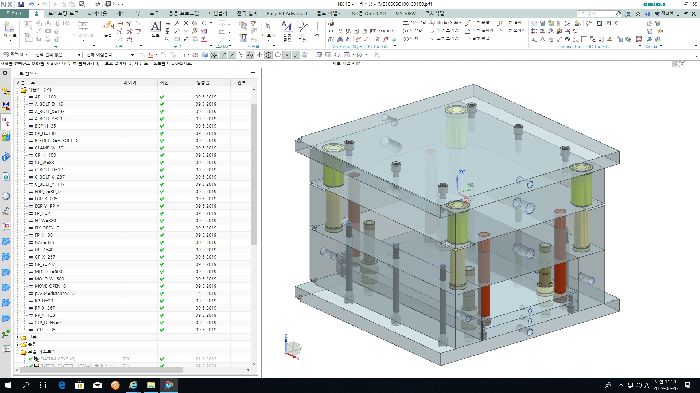This screenshot has width=700, height=393.
Task: Open the green File tab
Action: (14, 13)
